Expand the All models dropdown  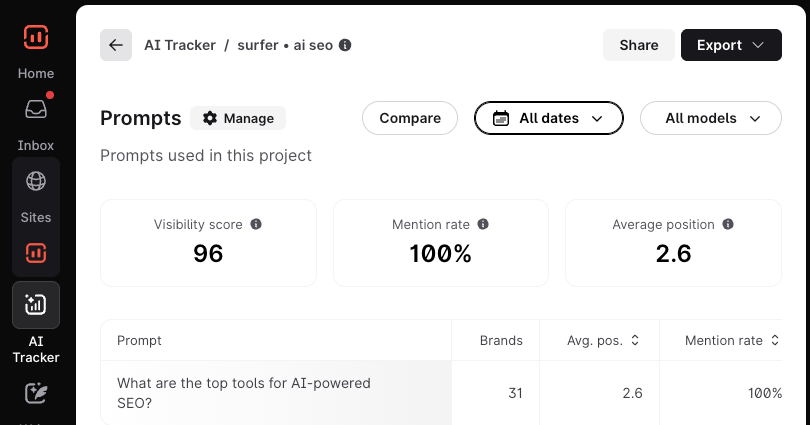[710, 118]
